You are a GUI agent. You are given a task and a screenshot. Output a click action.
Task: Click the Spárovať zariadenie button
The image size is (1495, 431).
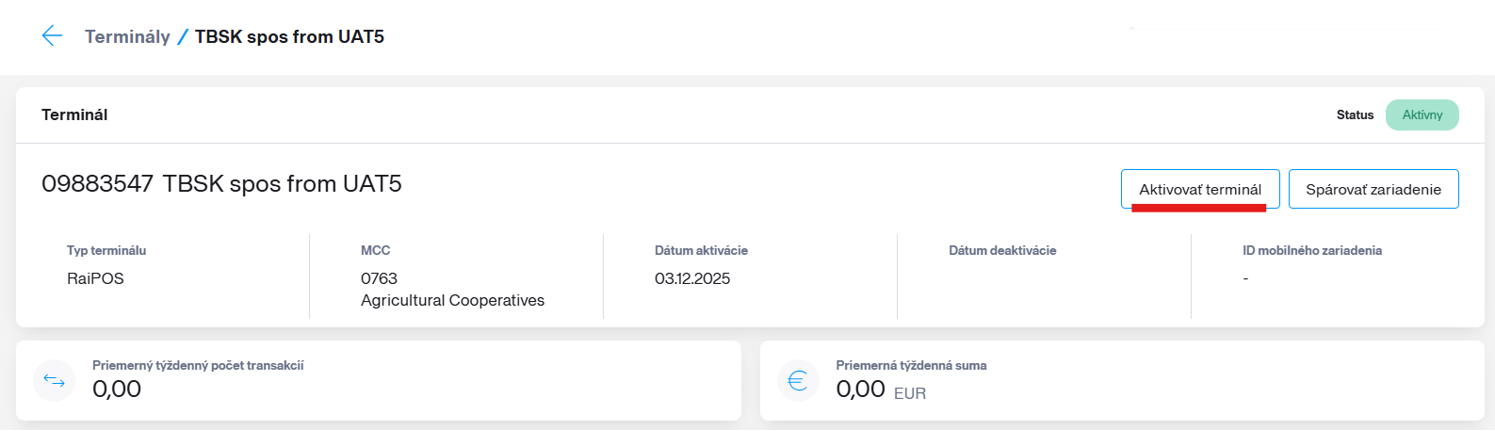click(1374, 189)
